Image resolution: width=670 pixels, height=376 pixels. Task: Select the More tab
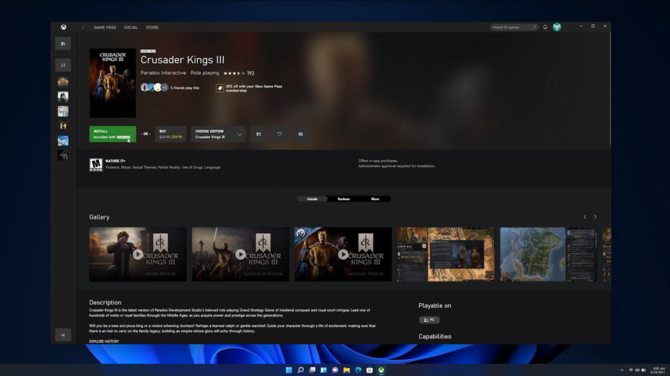(x=375, y=199)
